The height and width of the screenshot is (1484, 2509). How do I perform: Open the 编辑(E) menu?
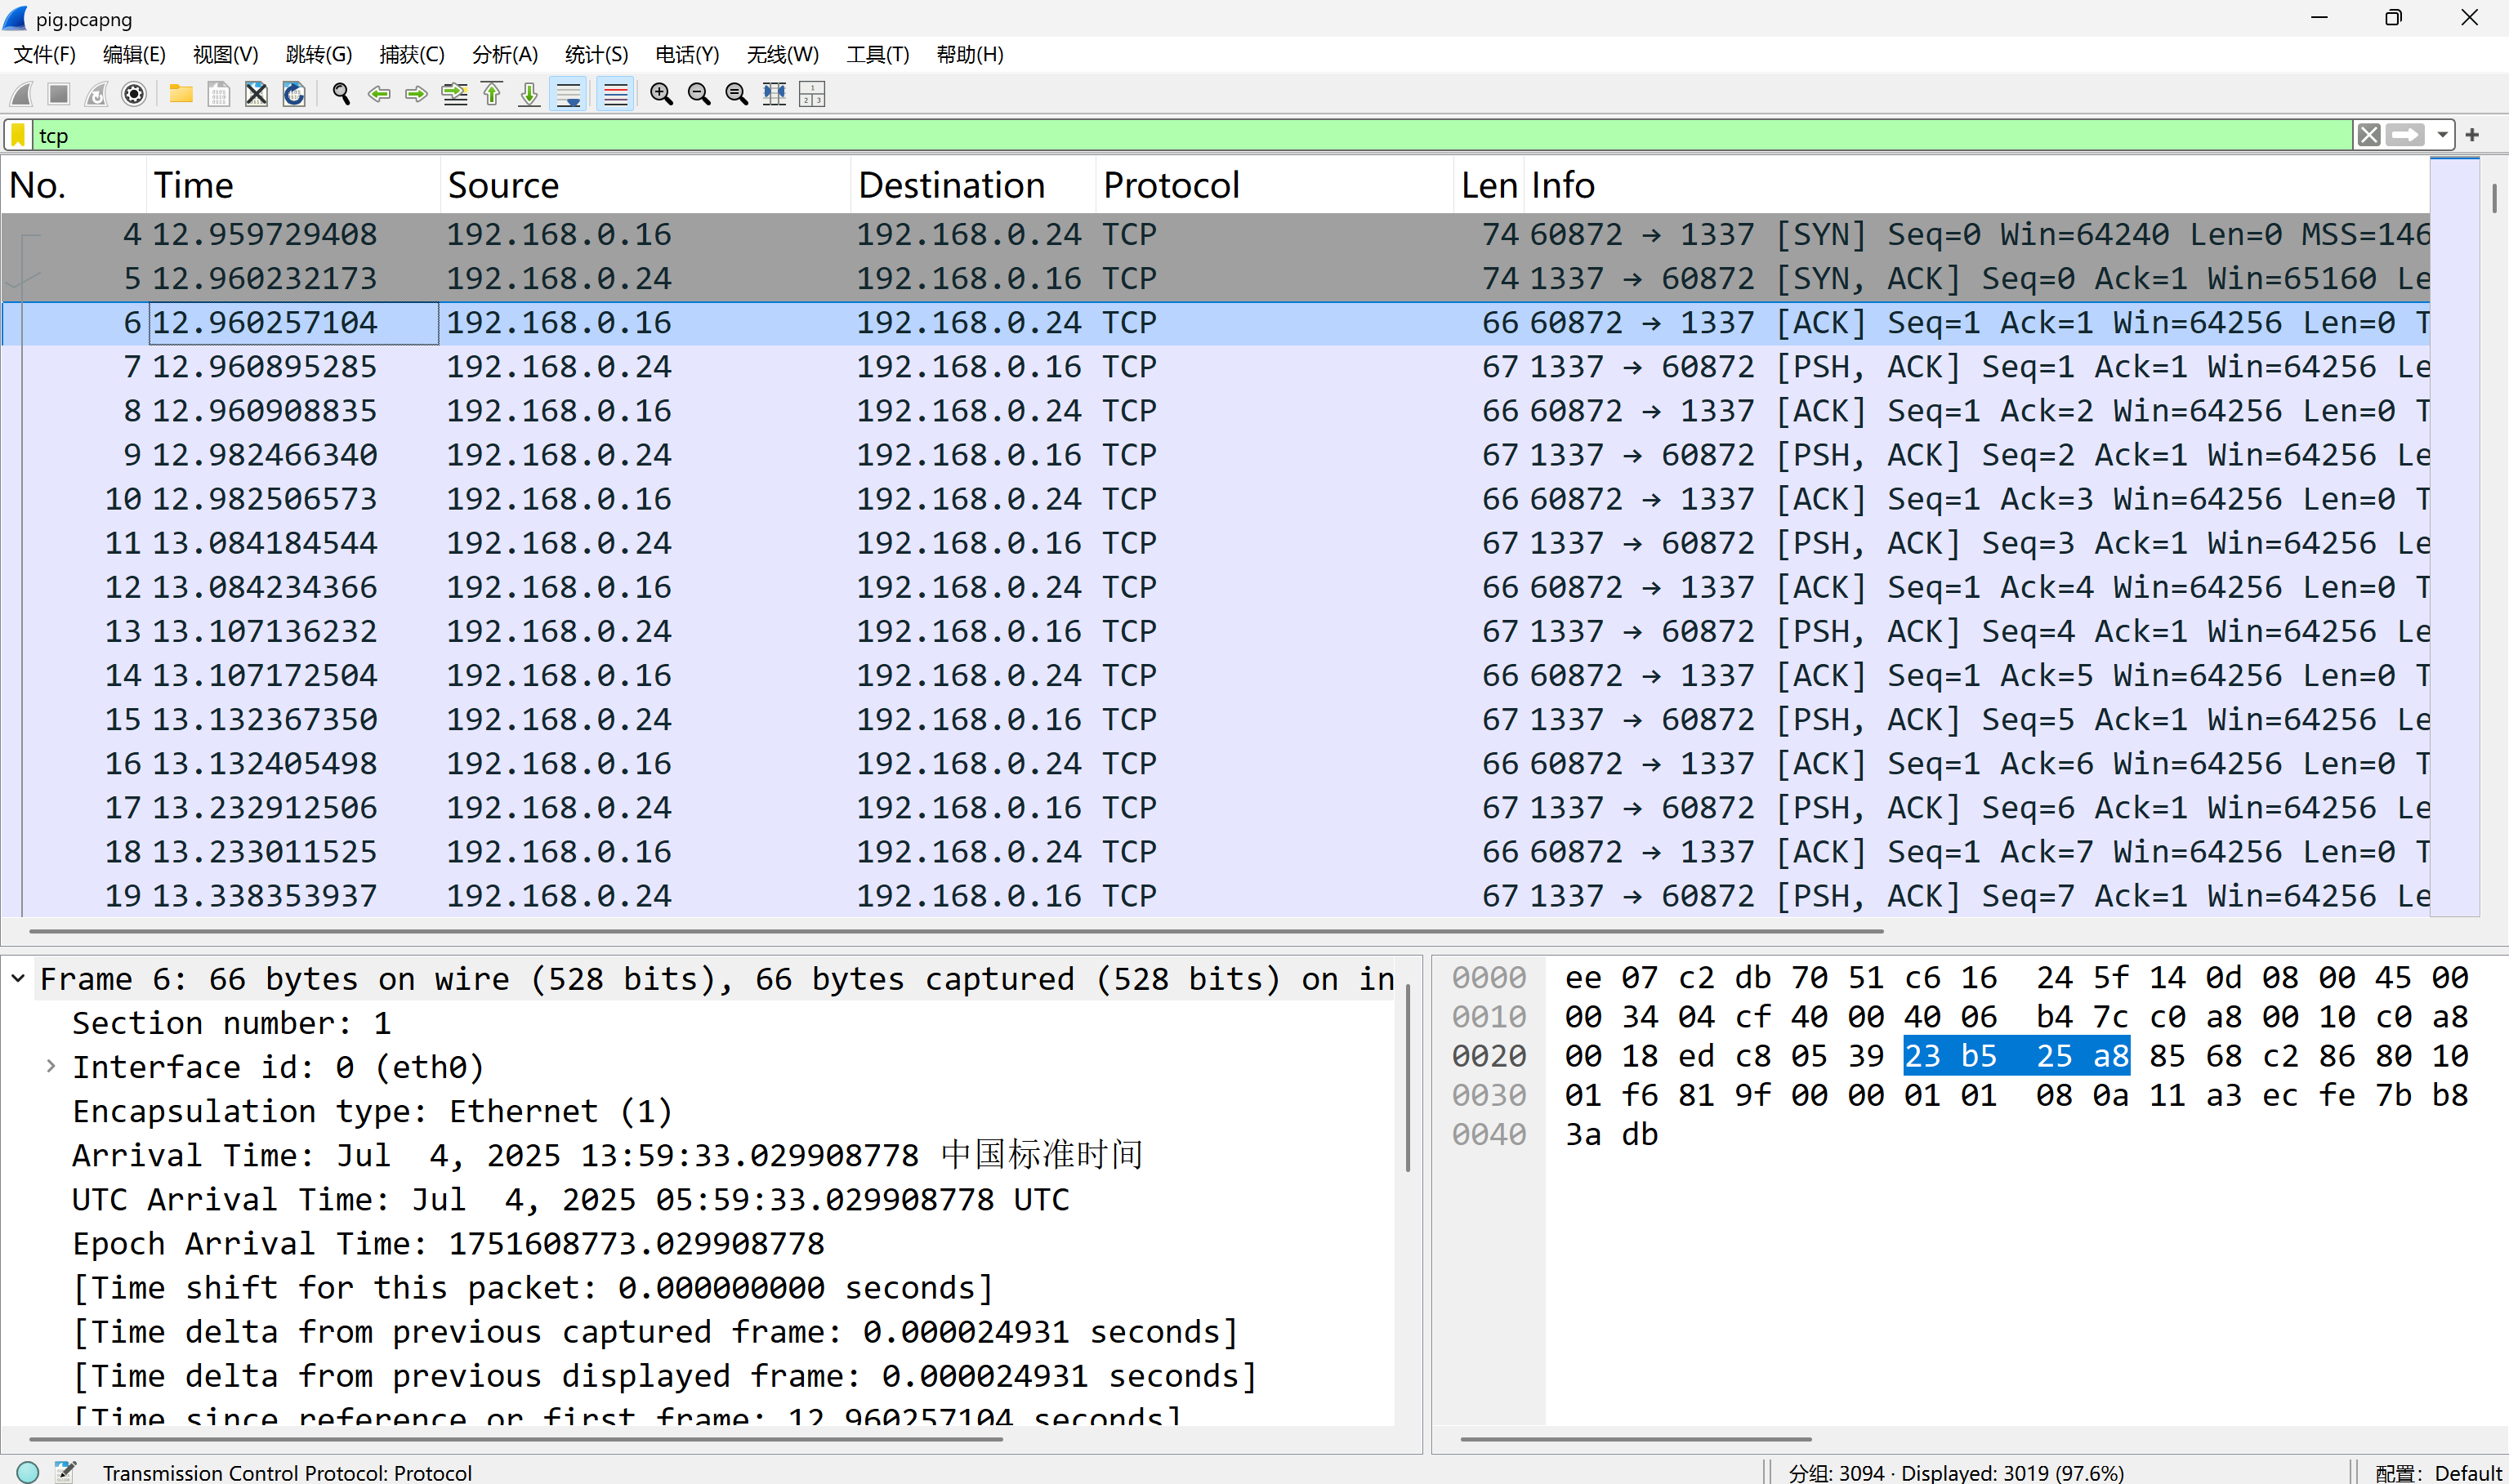click(x=134, y=54)
